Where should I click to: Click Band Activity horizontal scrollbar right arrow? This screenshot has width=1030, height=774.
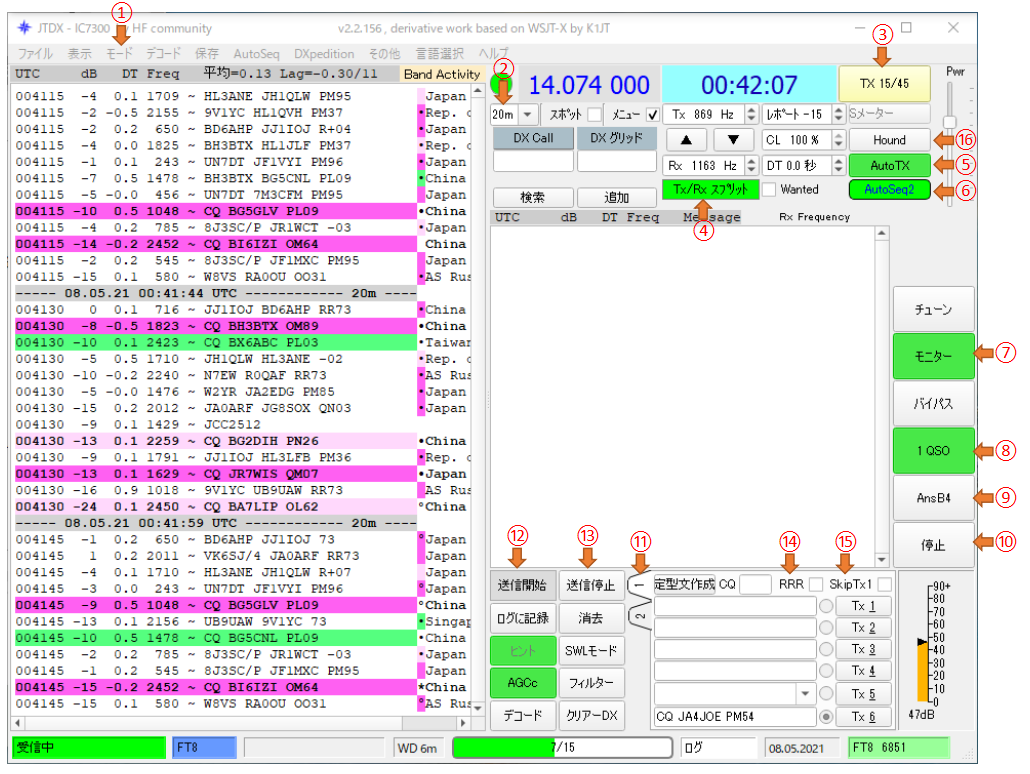pyautogui.click(x=463, y=723)
